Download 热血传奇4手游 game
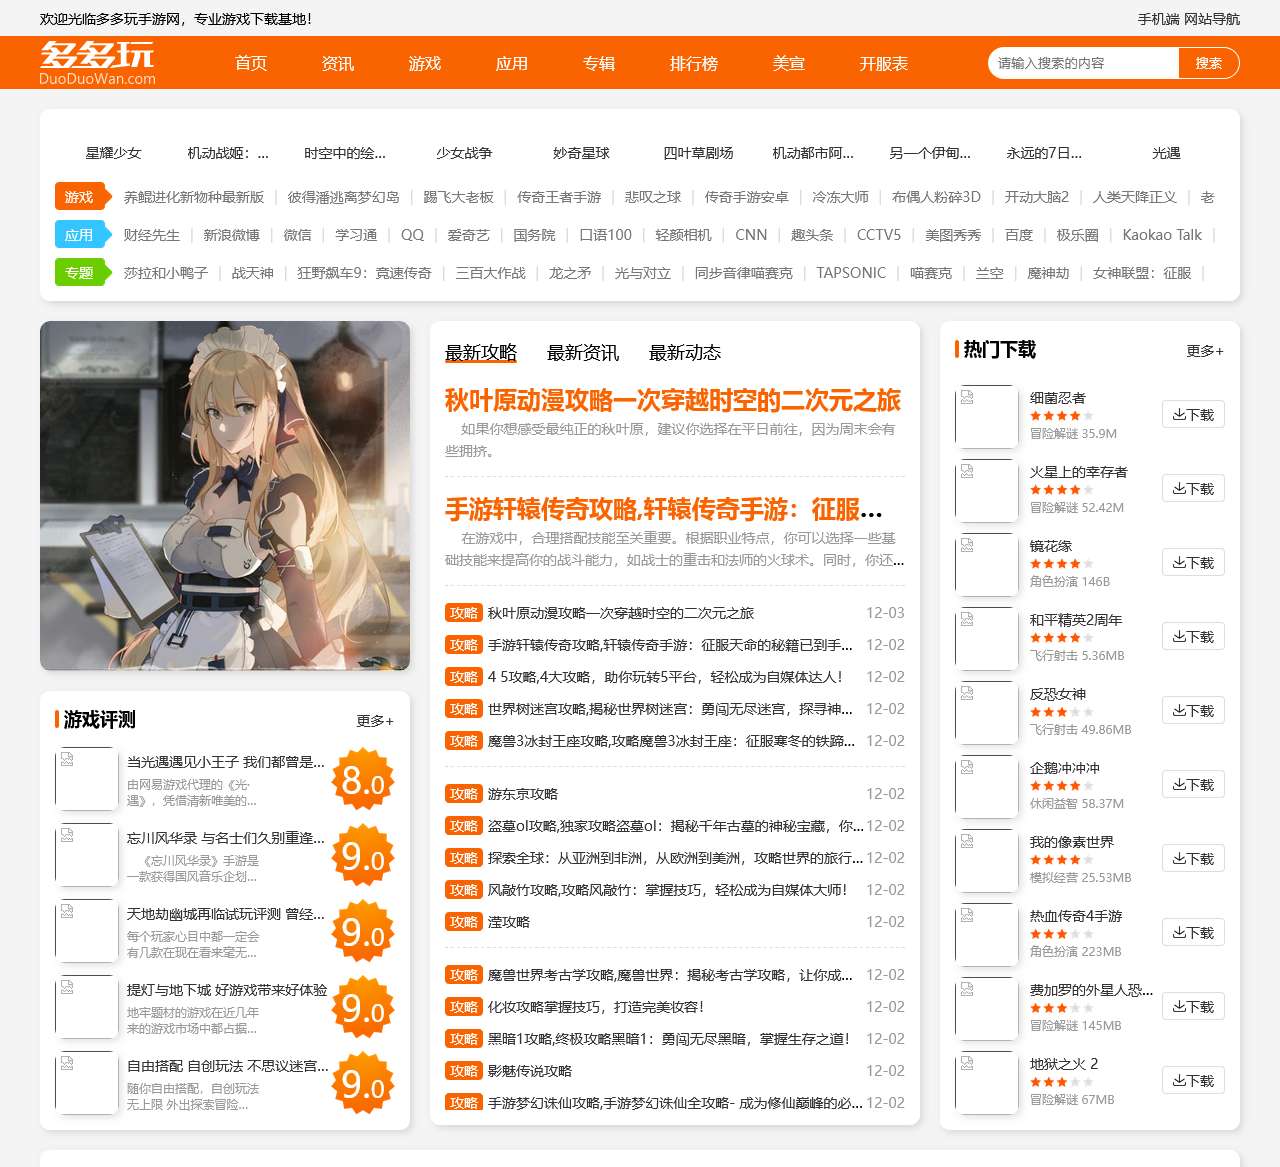This screenshot has height=1167, width=1280. [1193, 933]
